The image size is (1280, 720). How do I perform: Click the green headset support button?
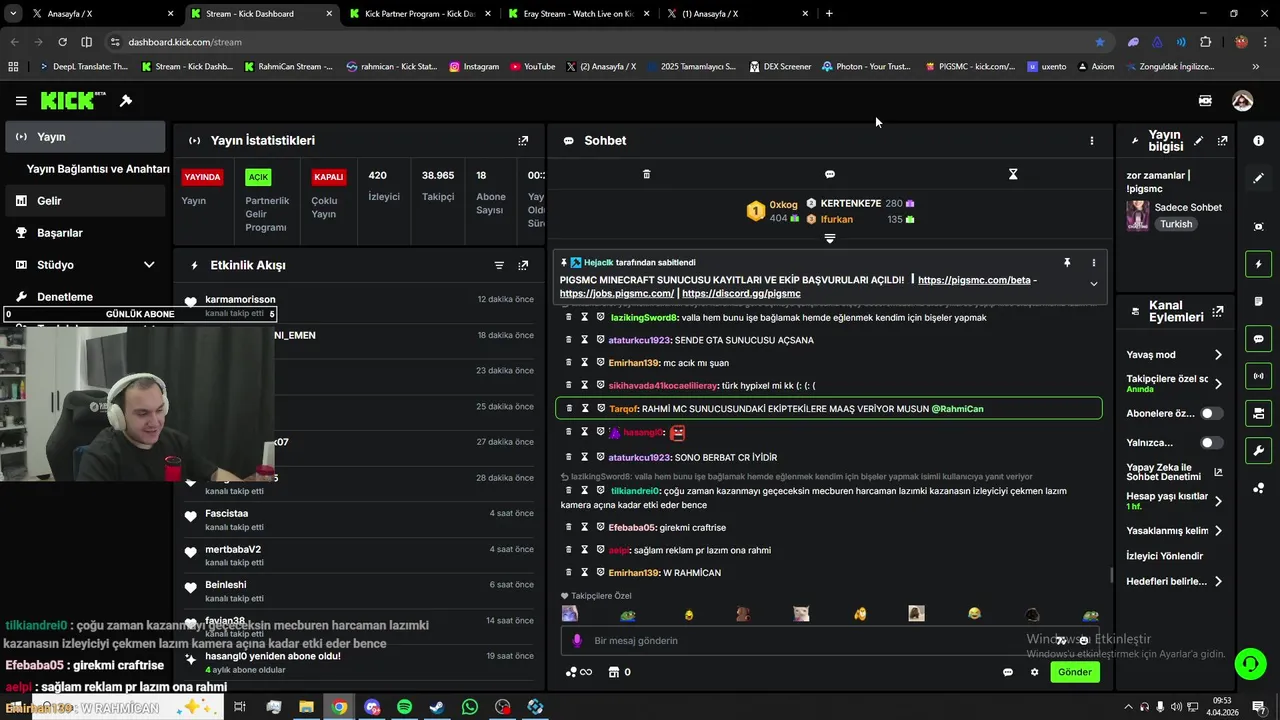click(1249, 664)
